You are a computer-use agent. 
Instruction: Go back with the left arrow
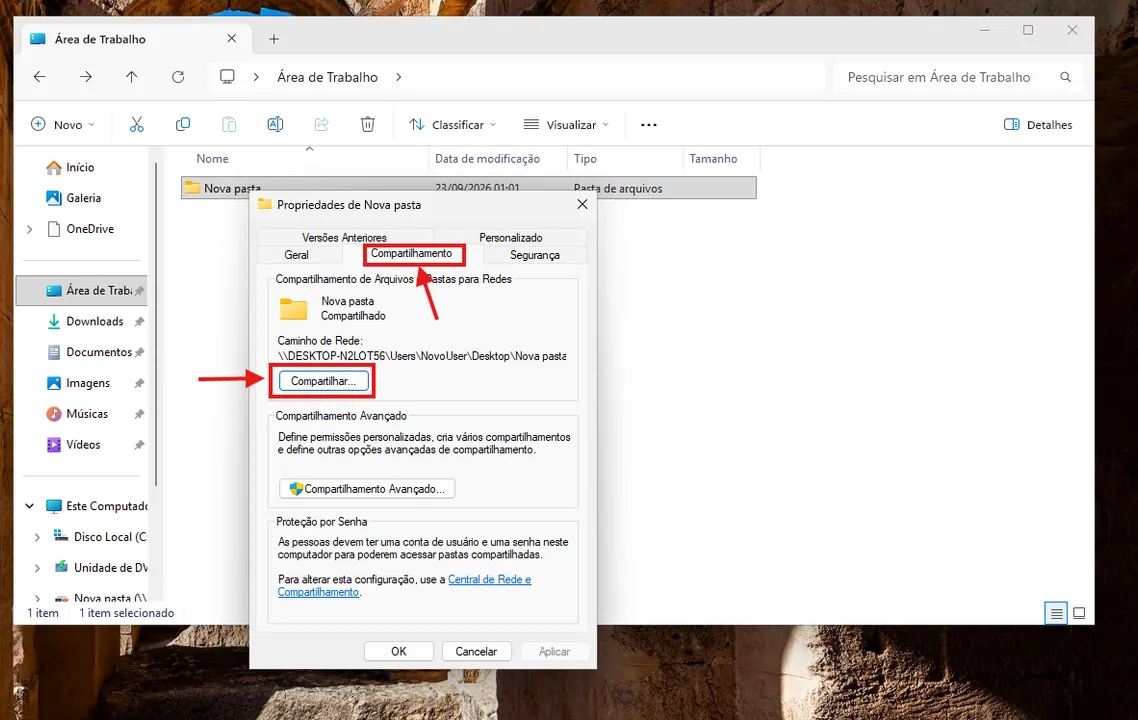[x=40, y=77]
